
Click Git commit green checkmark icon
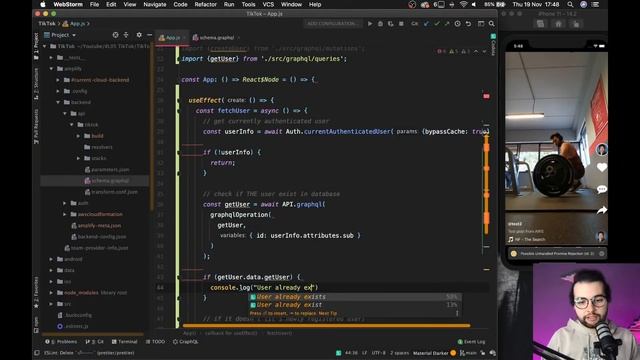(437, 24)
